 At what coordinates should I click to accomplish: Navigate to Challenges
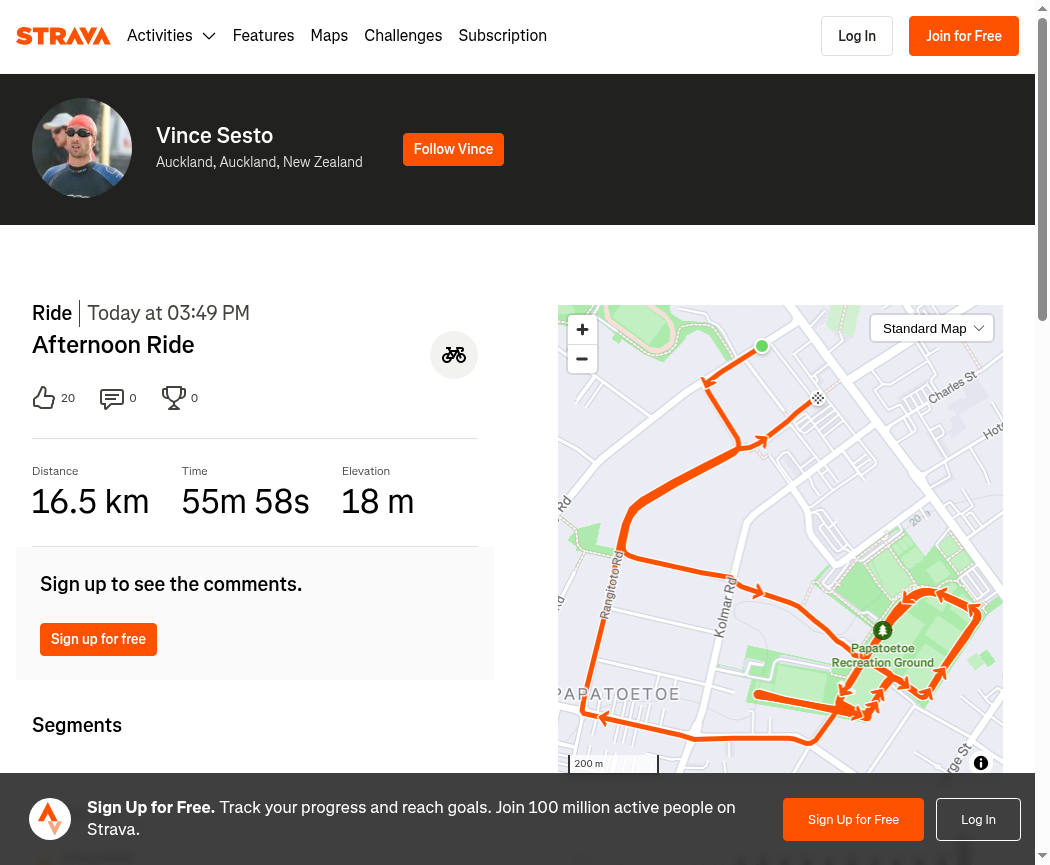[403, 35]
